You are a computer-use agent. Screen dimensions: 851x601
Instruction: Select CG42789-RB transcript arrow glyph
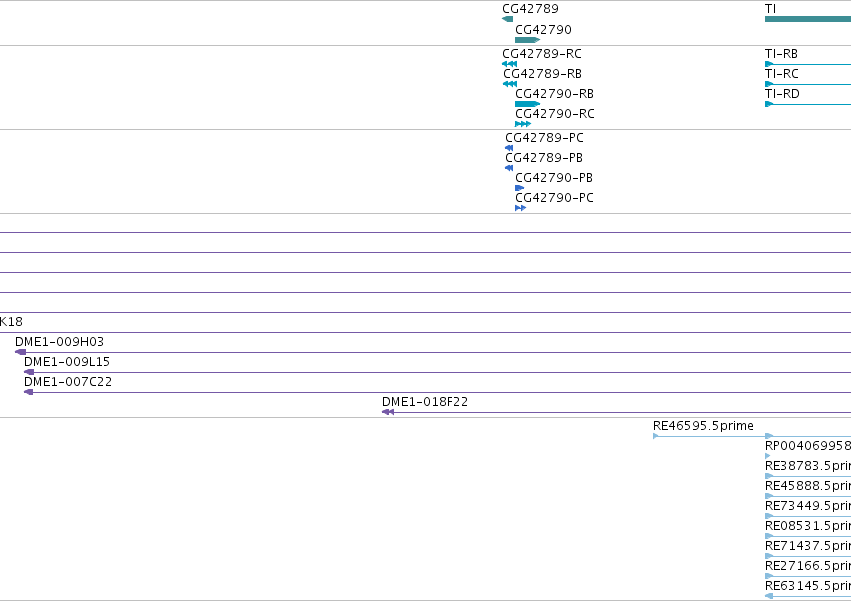point(510,84)
